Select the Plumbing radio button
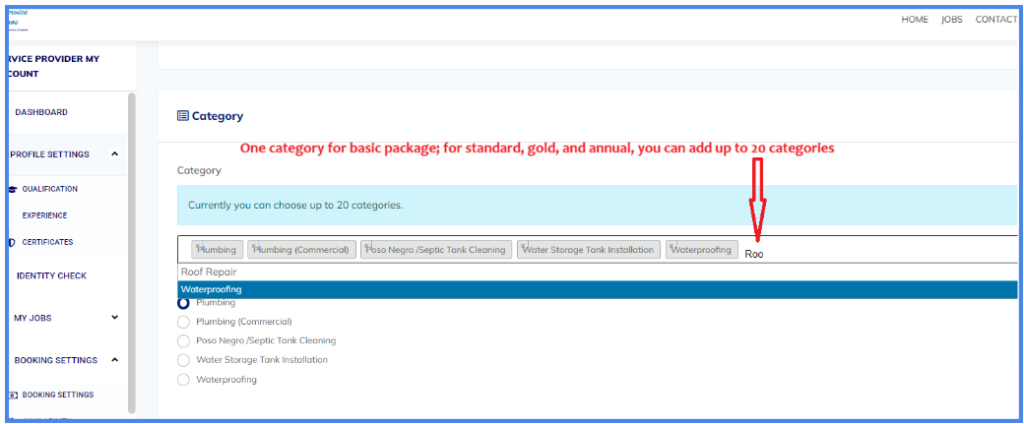The image size is (1024, 424). 184,303
